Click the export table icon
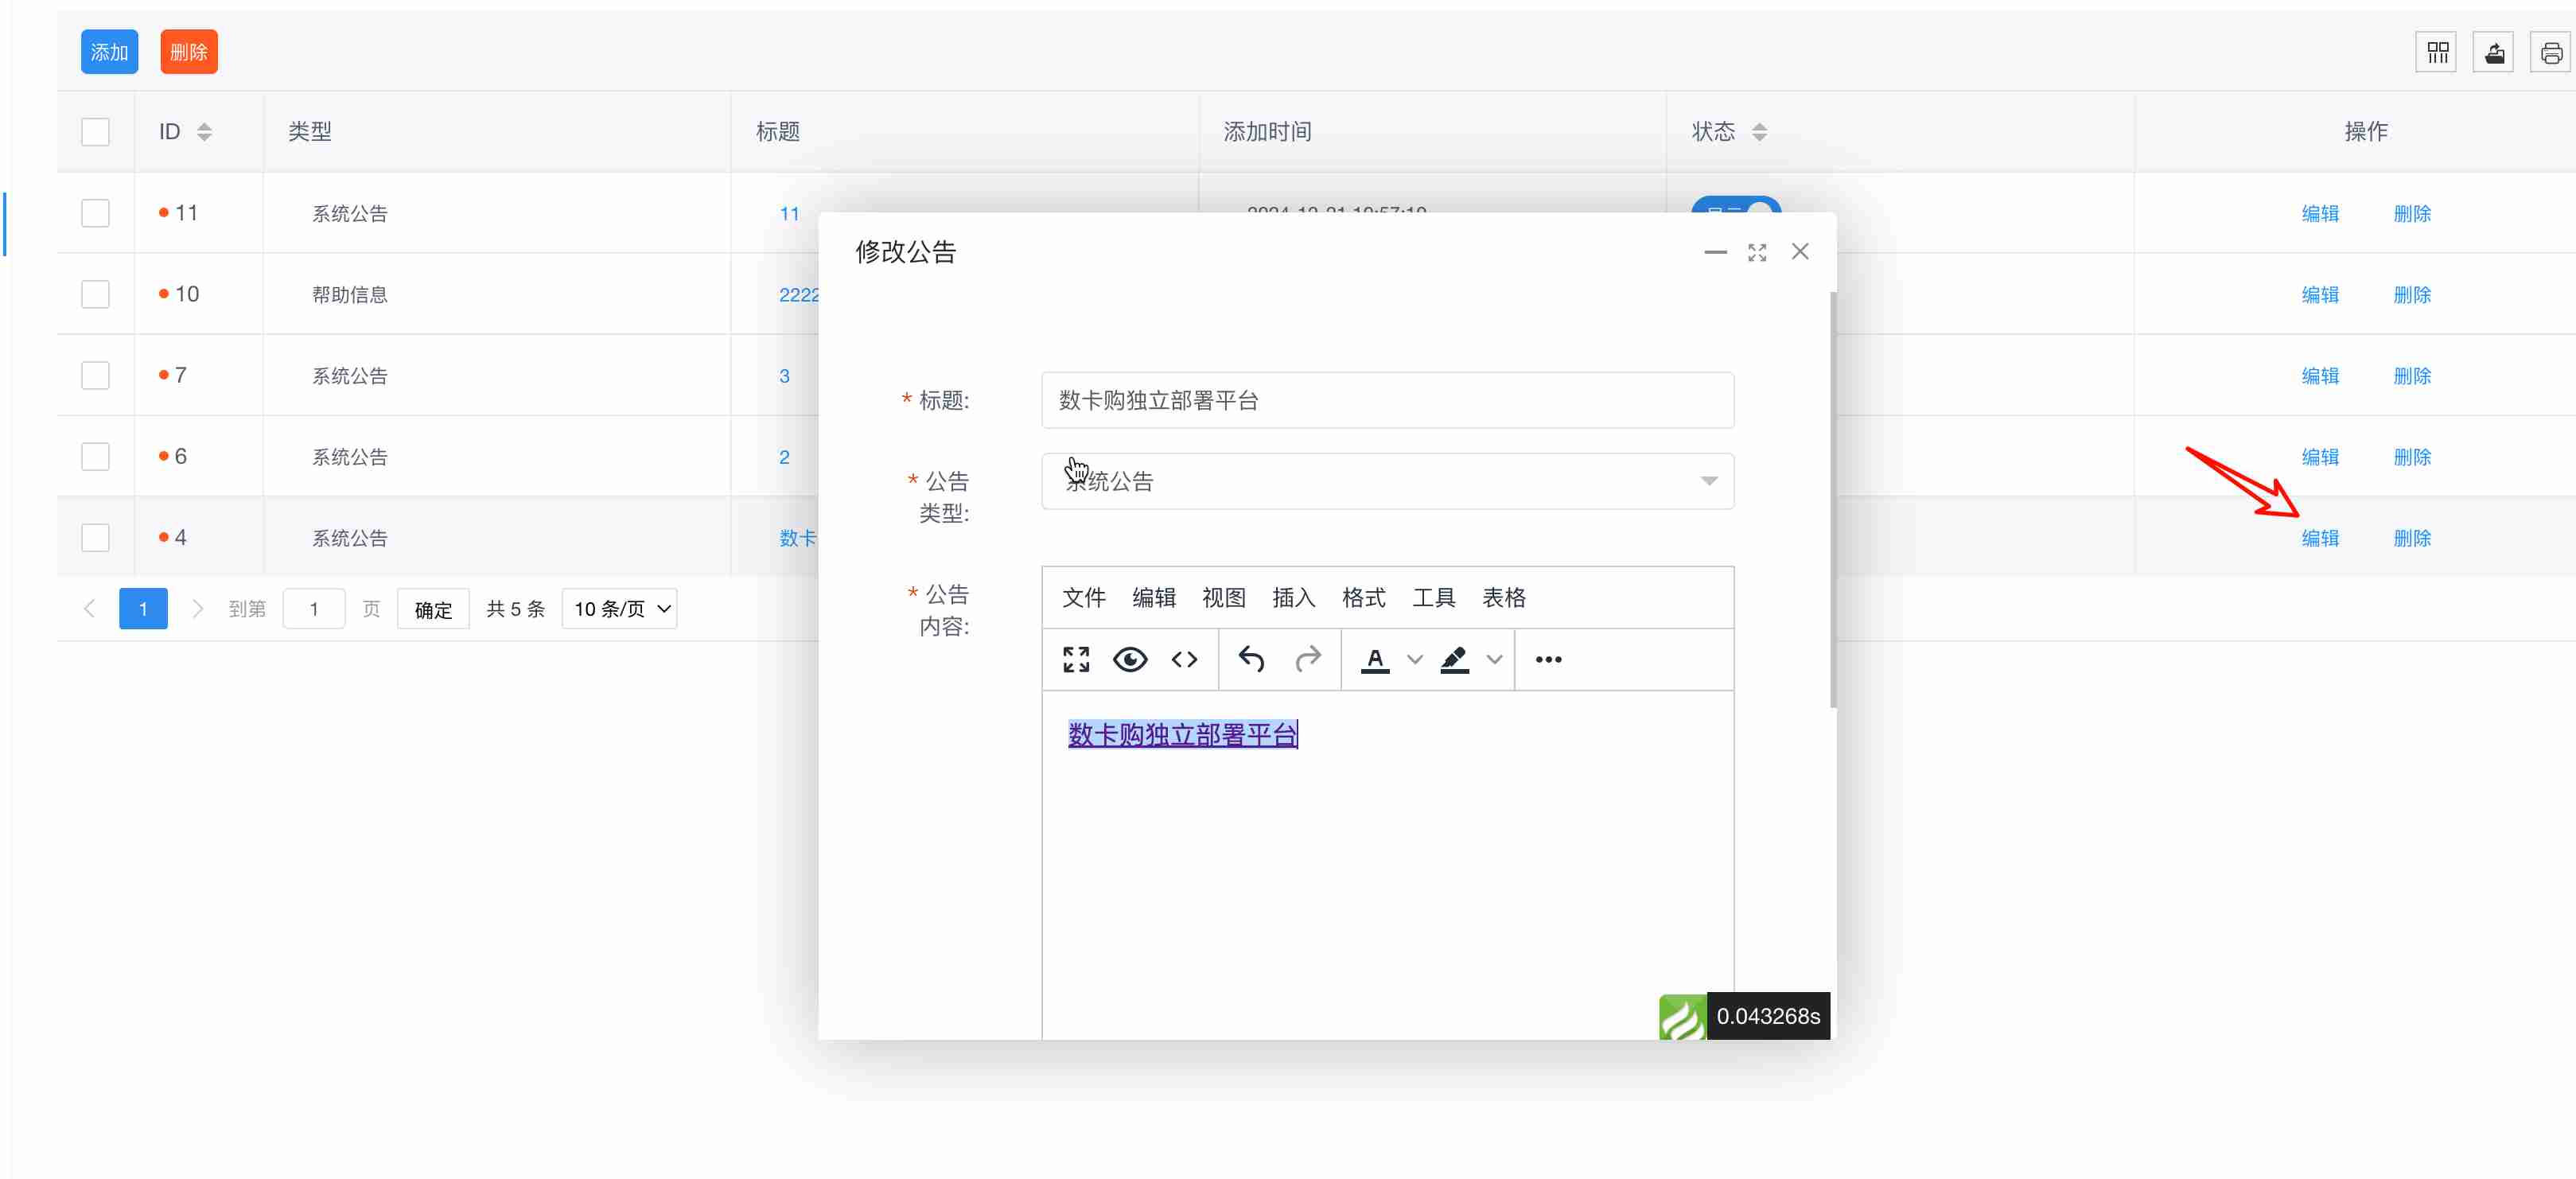2576x1179 pixels. click(2494, 53)
